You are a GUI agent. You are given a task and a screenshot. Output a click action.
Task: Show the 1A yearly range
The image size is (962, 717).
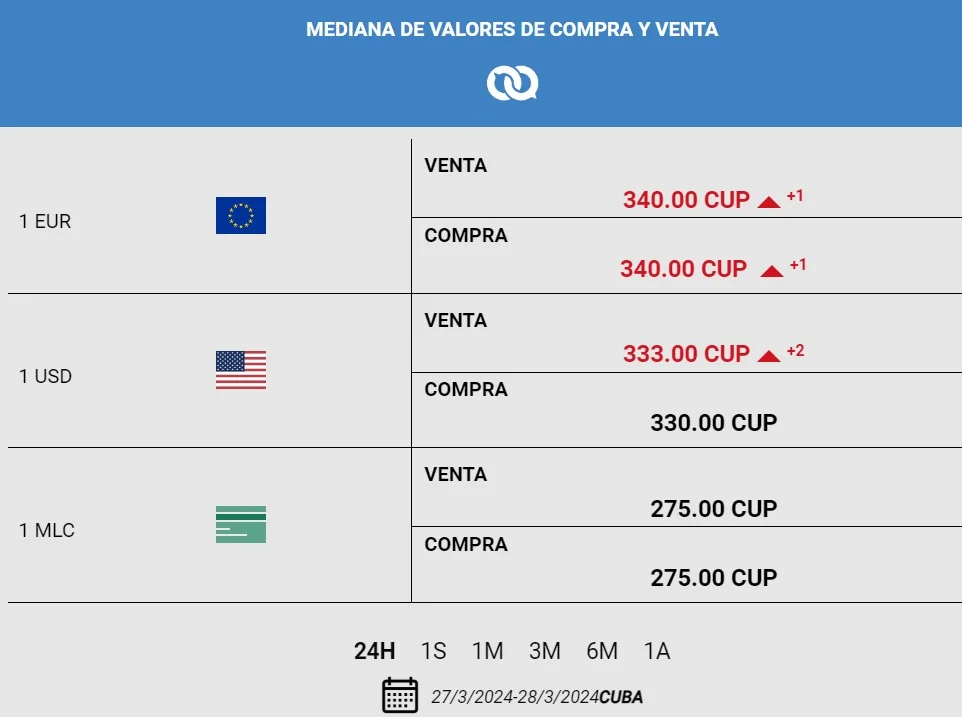click(x=657, y=651)
